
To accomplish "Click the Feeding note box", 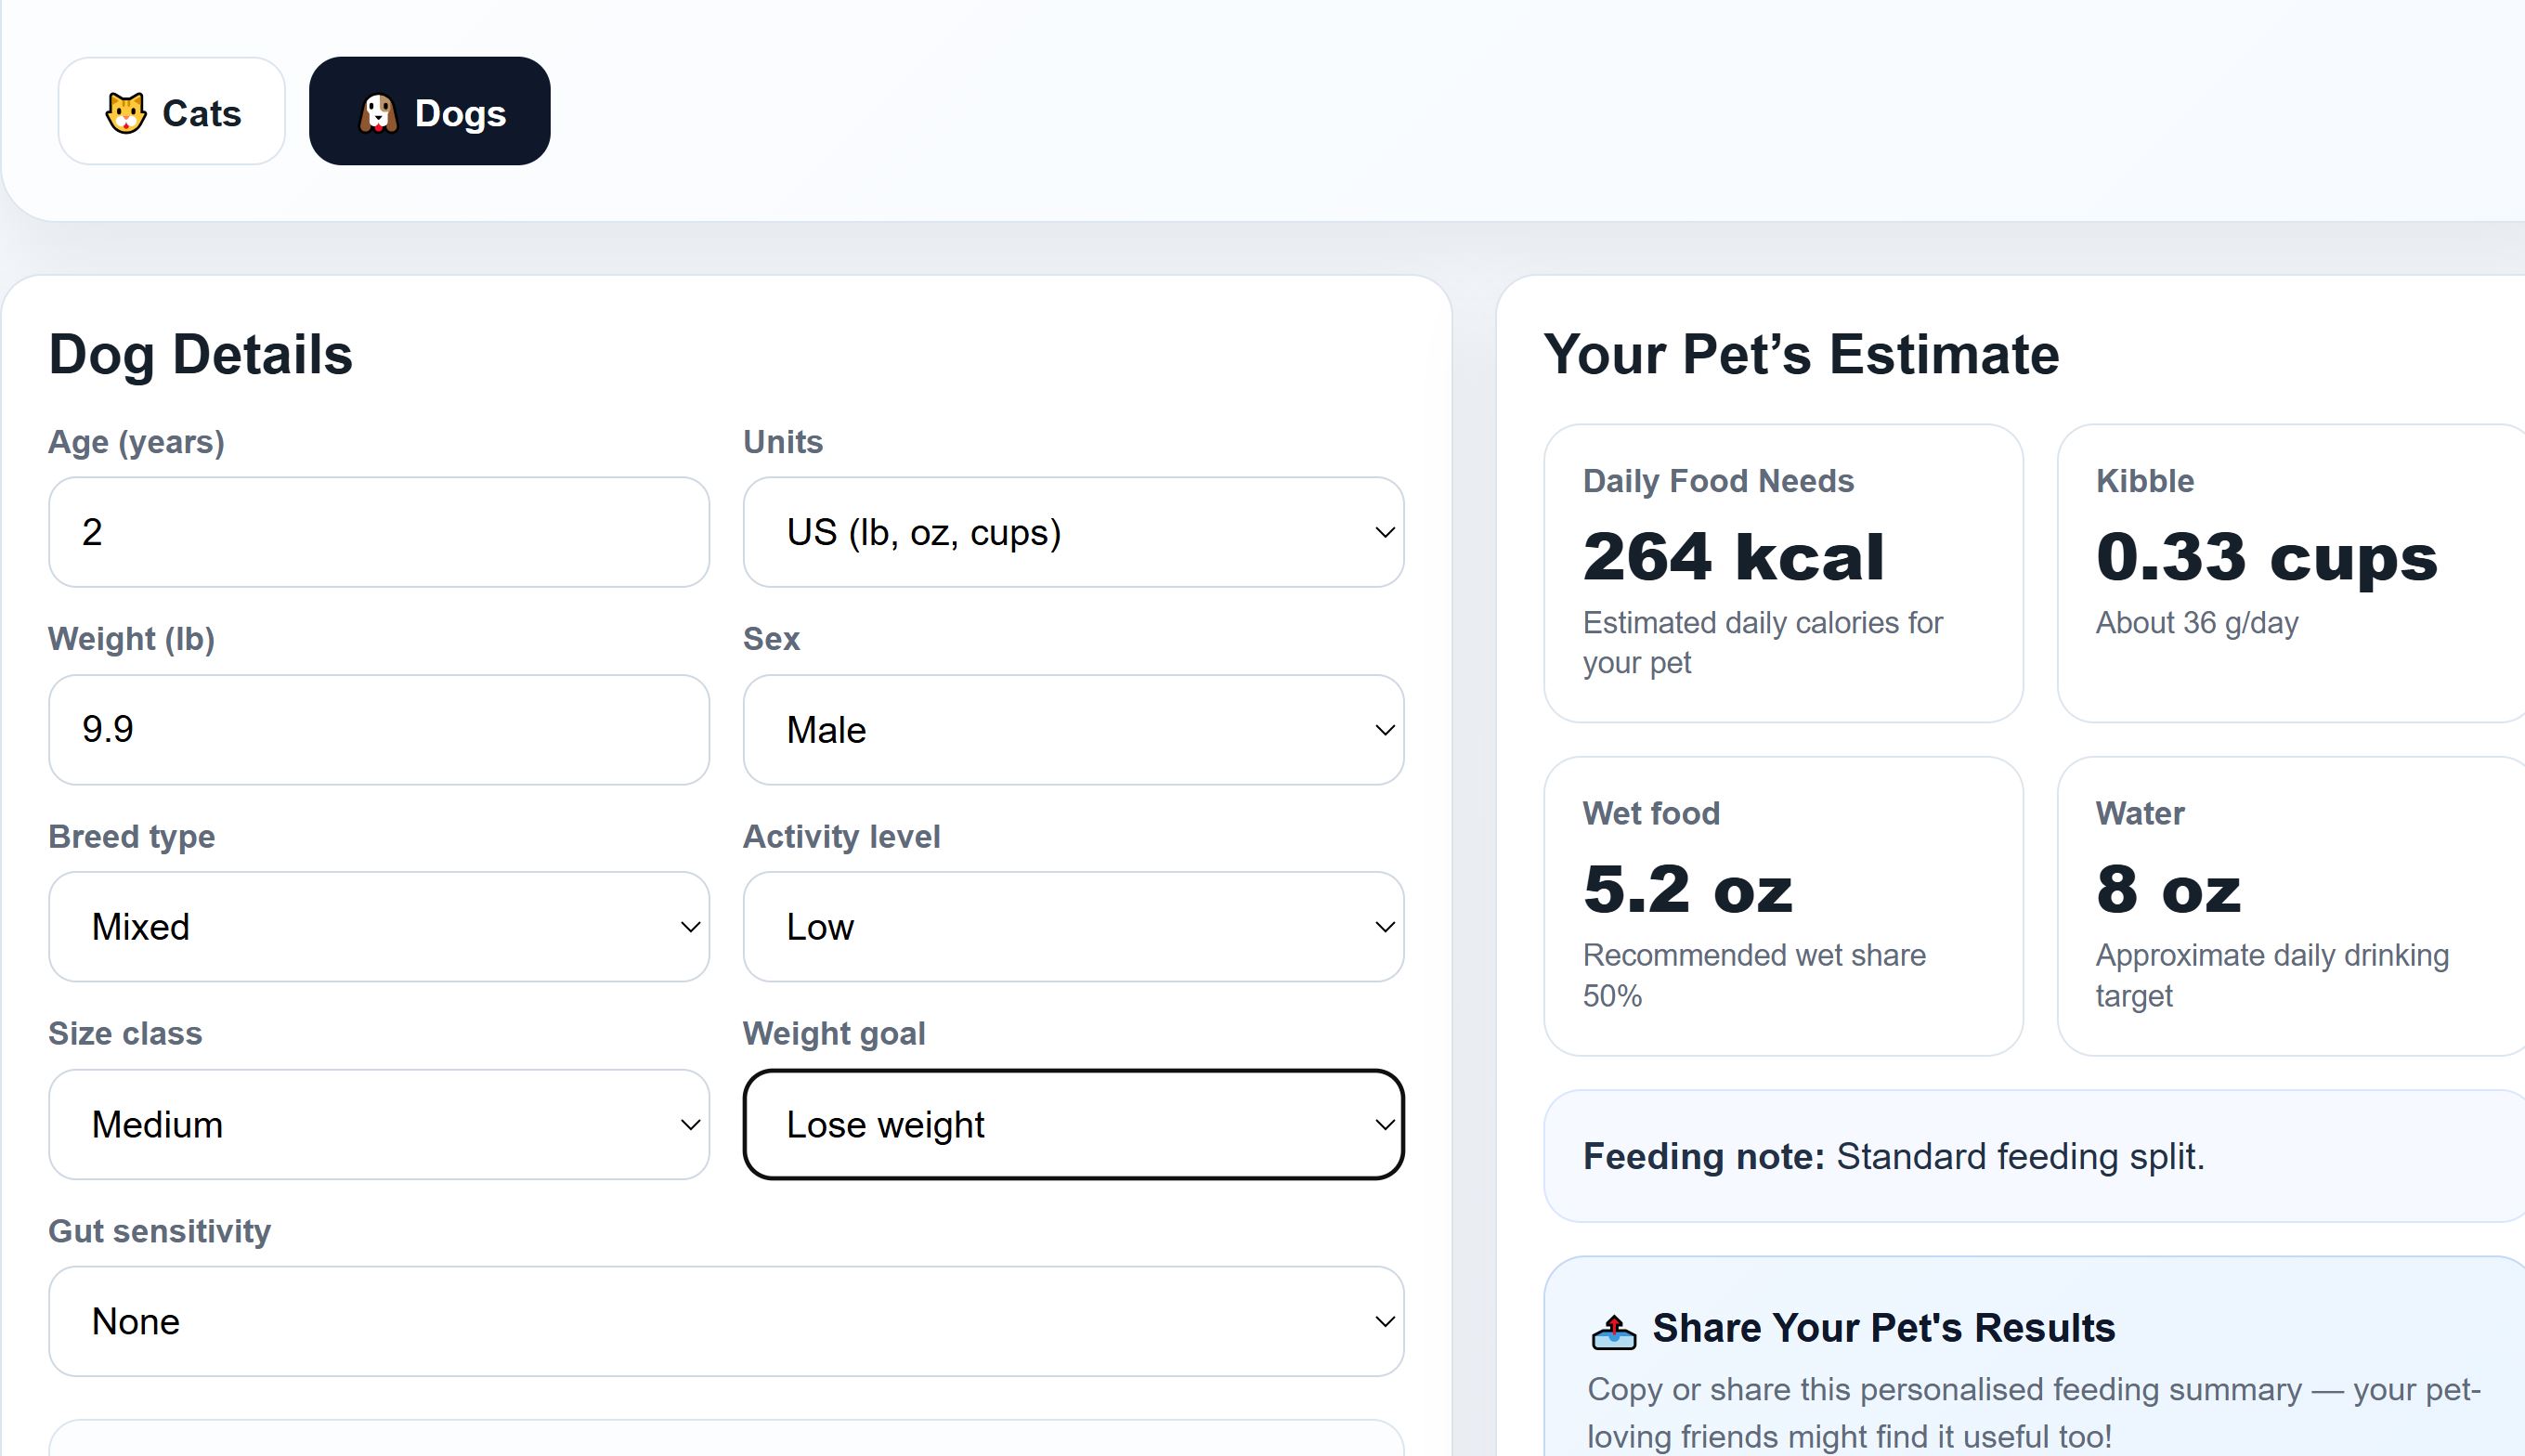I will 2034,1156.
